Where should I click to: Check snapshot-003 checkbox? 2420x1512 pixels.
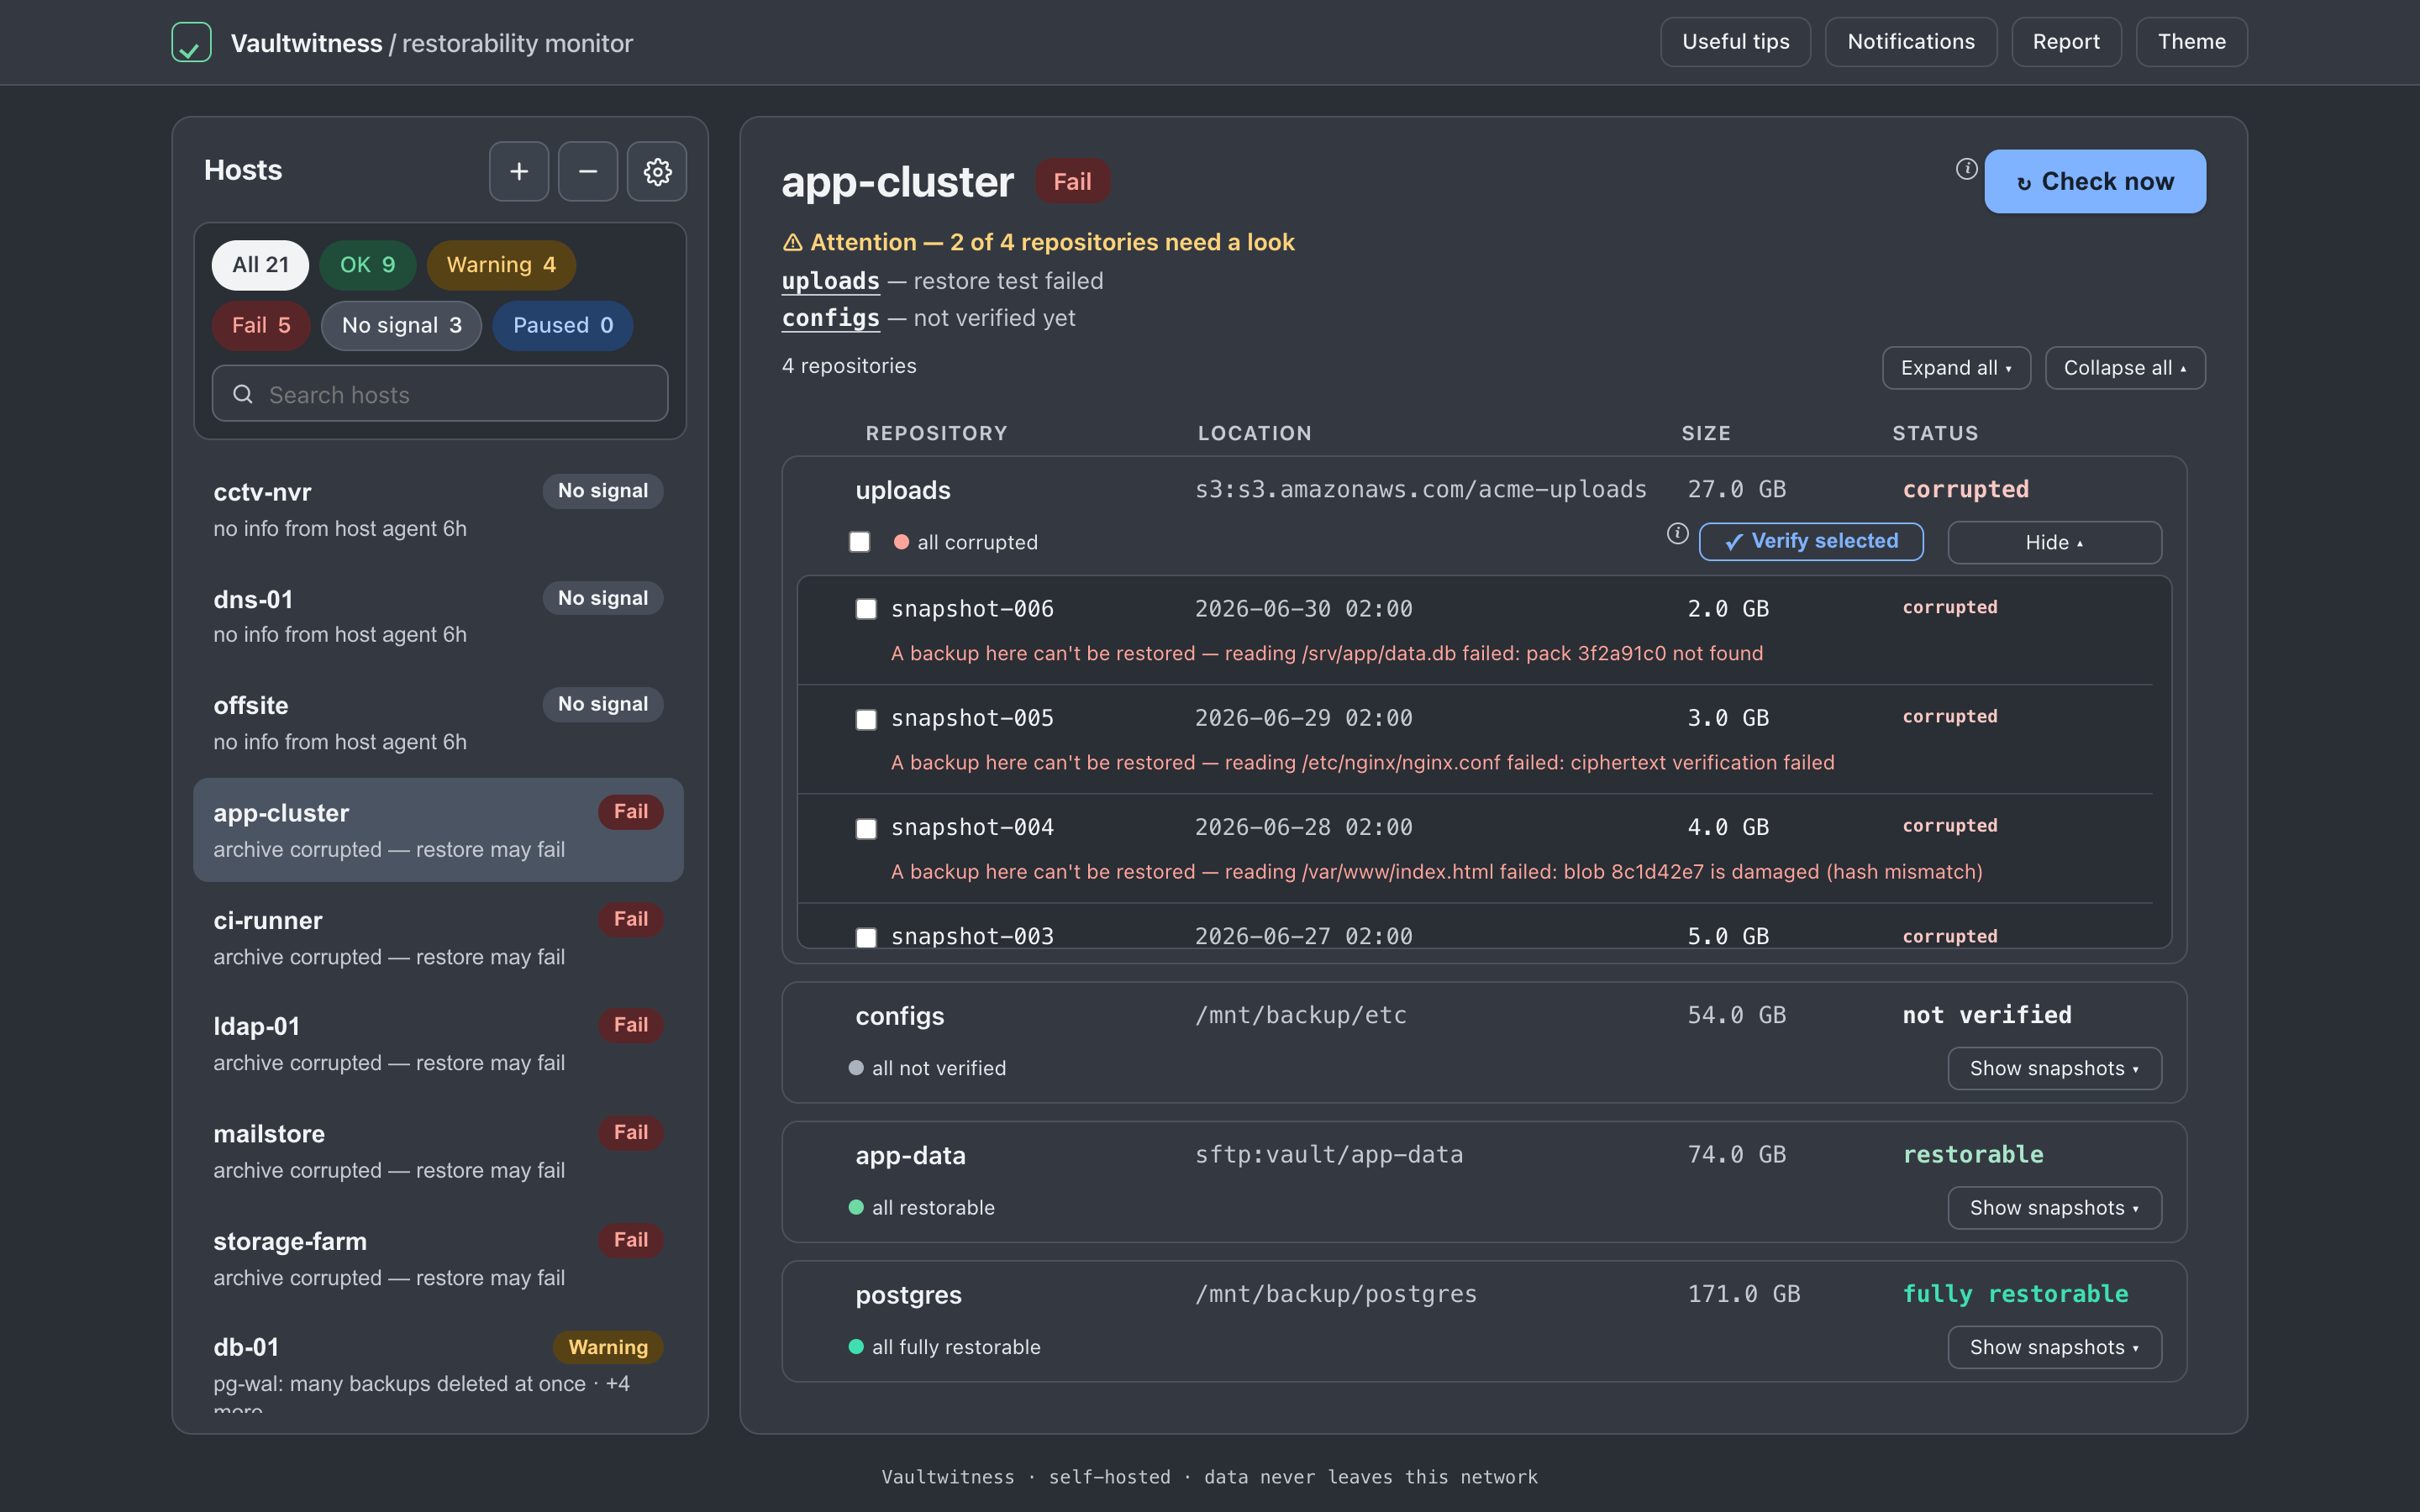click(x=866, y=937)
